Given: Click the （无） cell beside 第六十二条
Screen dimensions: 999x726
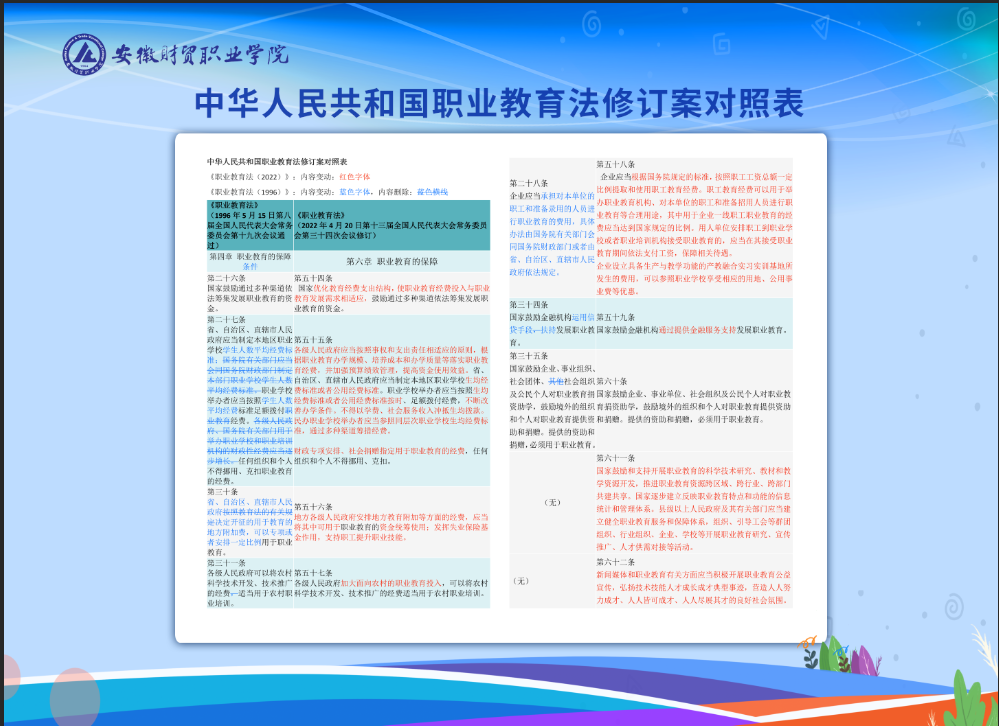Looking at the screenshot, I should click(520, 580).
